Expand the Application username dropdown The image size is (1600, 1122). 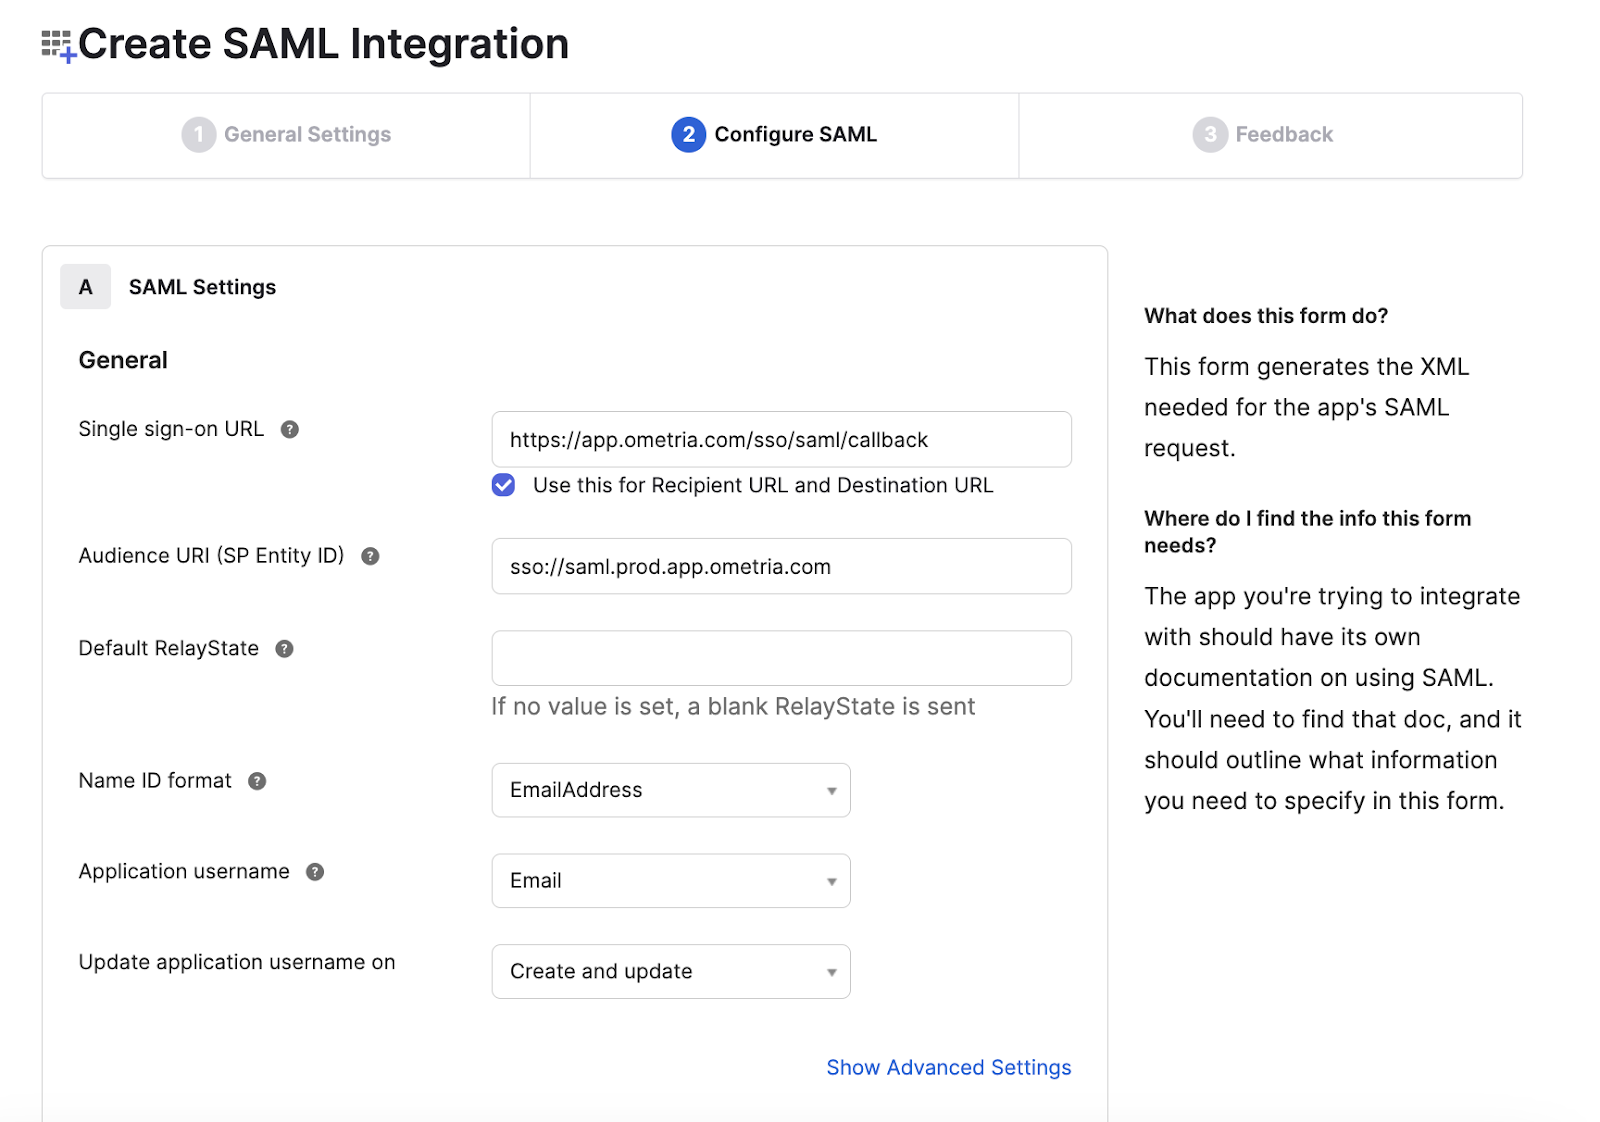[670, 881]
